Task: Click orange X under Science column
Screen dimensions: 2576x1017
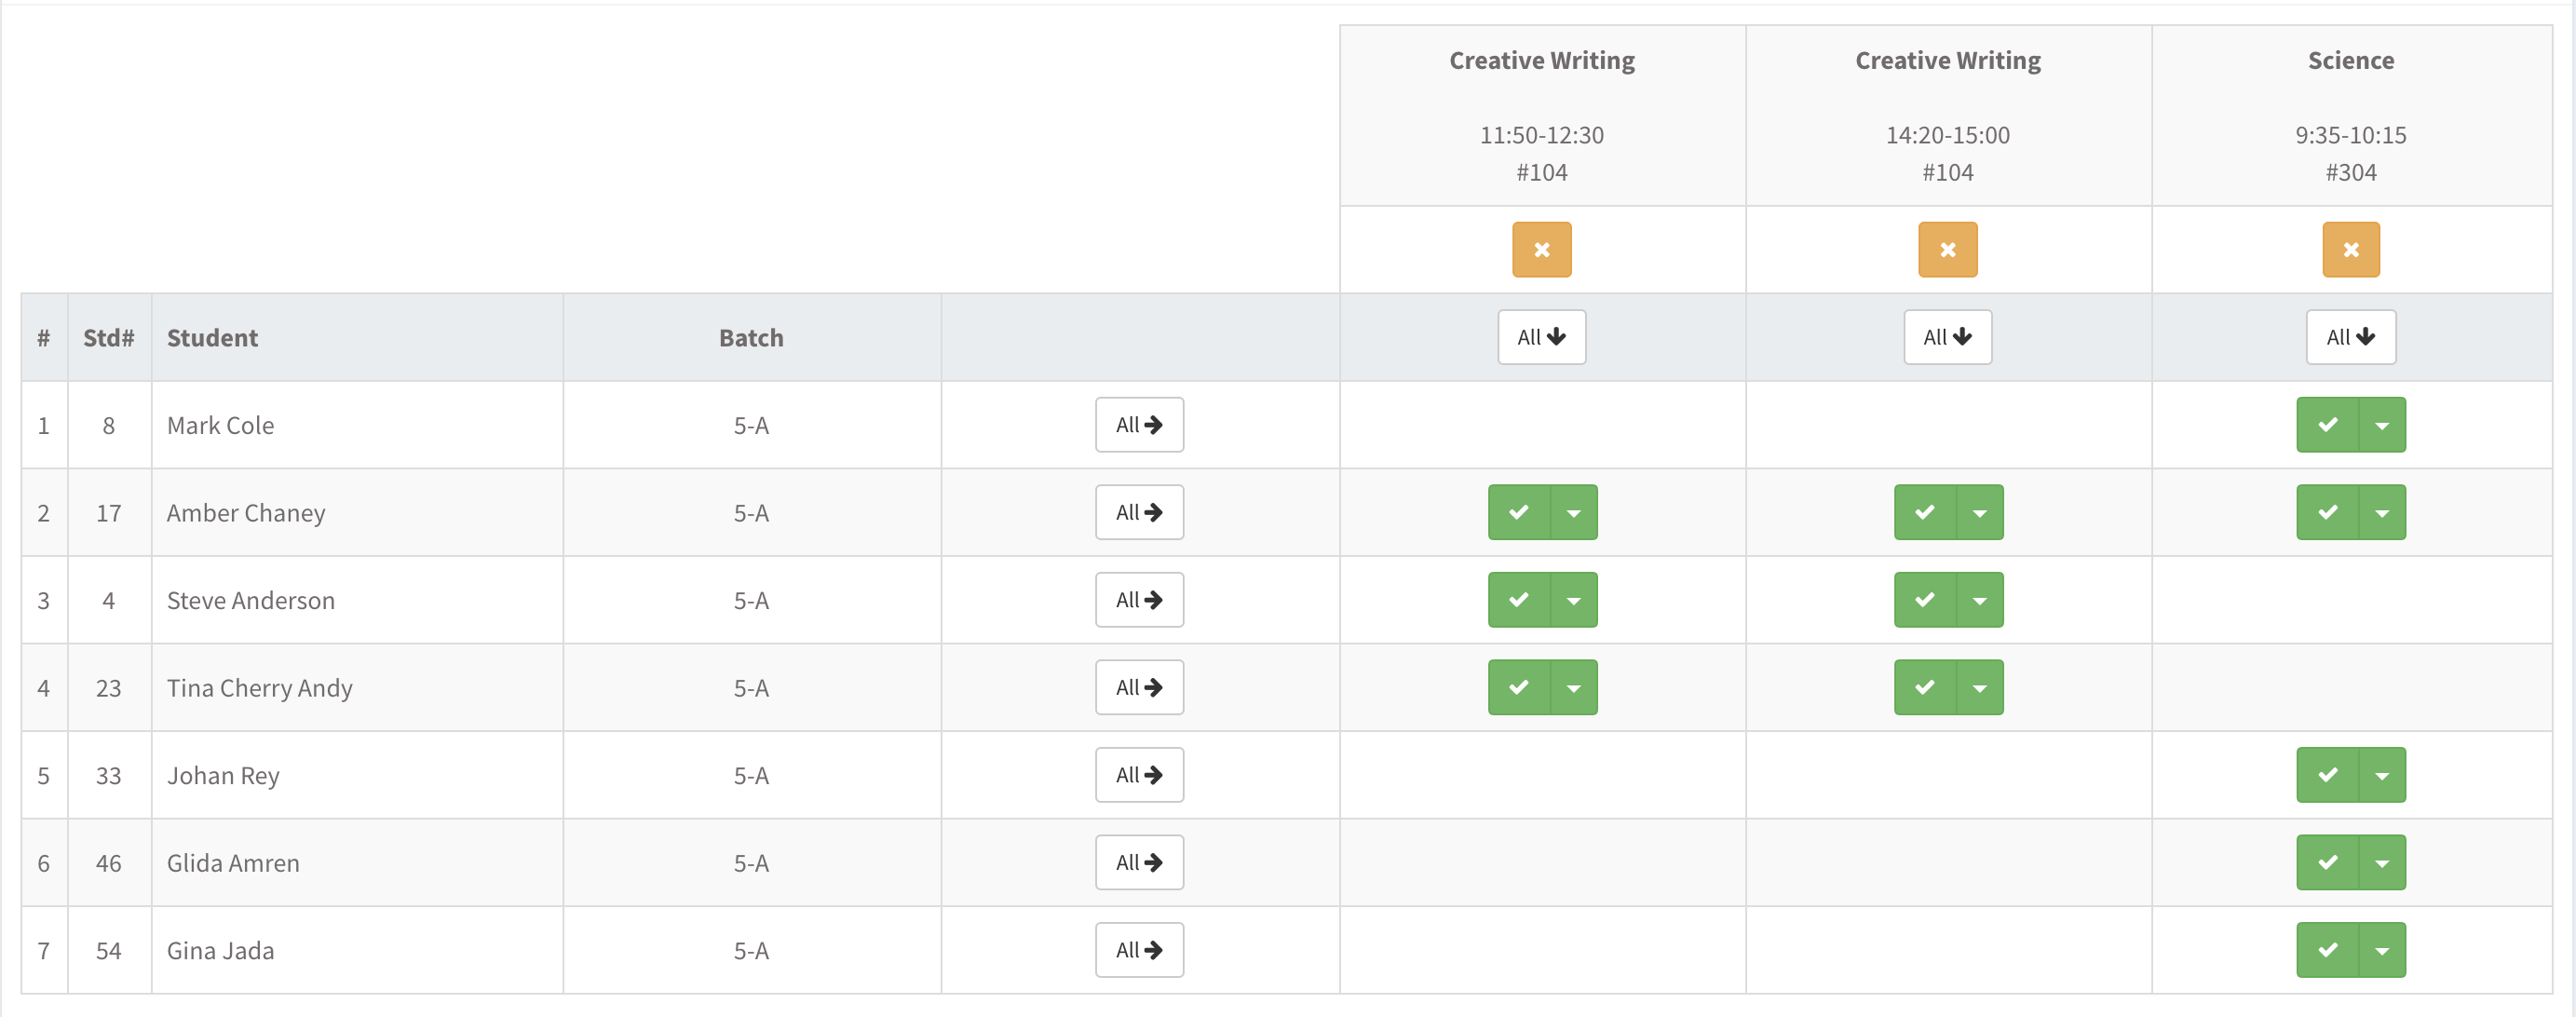Action: point(2350,249)
